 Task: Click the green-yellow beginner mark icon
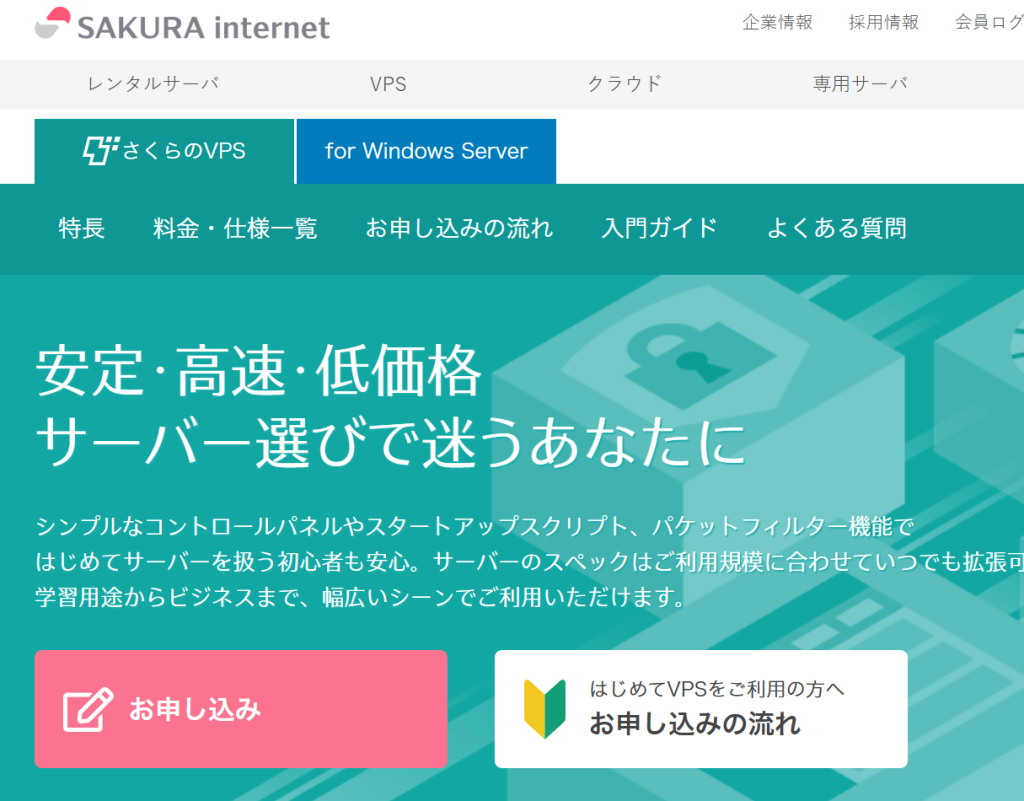545,709
